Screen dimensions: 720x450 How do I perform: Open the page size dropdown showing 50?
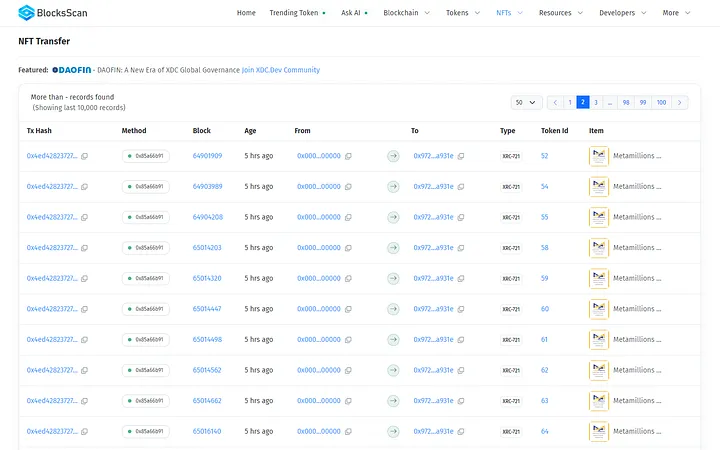(526, 102)
